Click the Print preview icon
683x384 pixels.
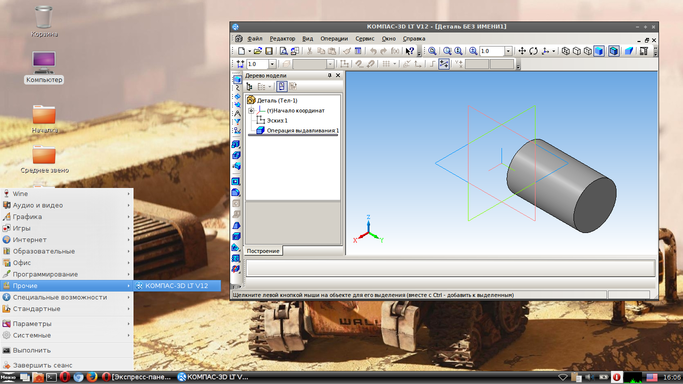284,51
